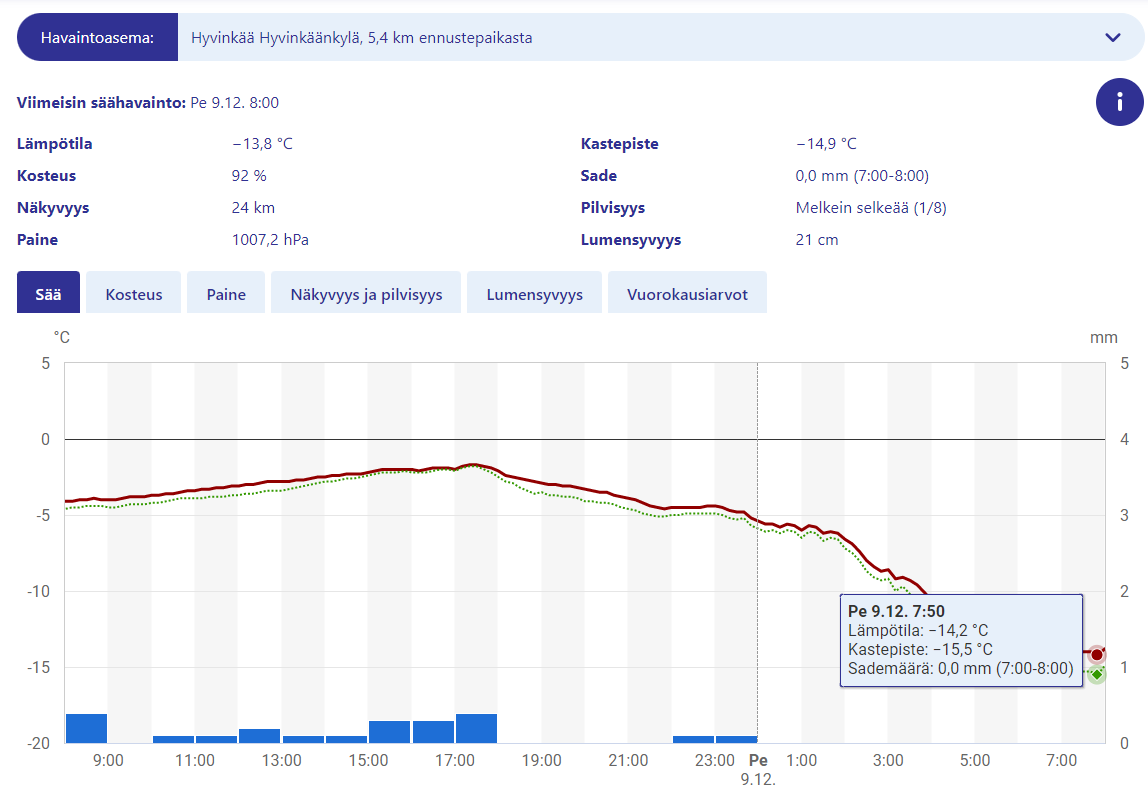This screenshot has width=1148, height=792.
Task: Click the Pe 9.12. 7:50 tooltip box
Action: point(960,640)
